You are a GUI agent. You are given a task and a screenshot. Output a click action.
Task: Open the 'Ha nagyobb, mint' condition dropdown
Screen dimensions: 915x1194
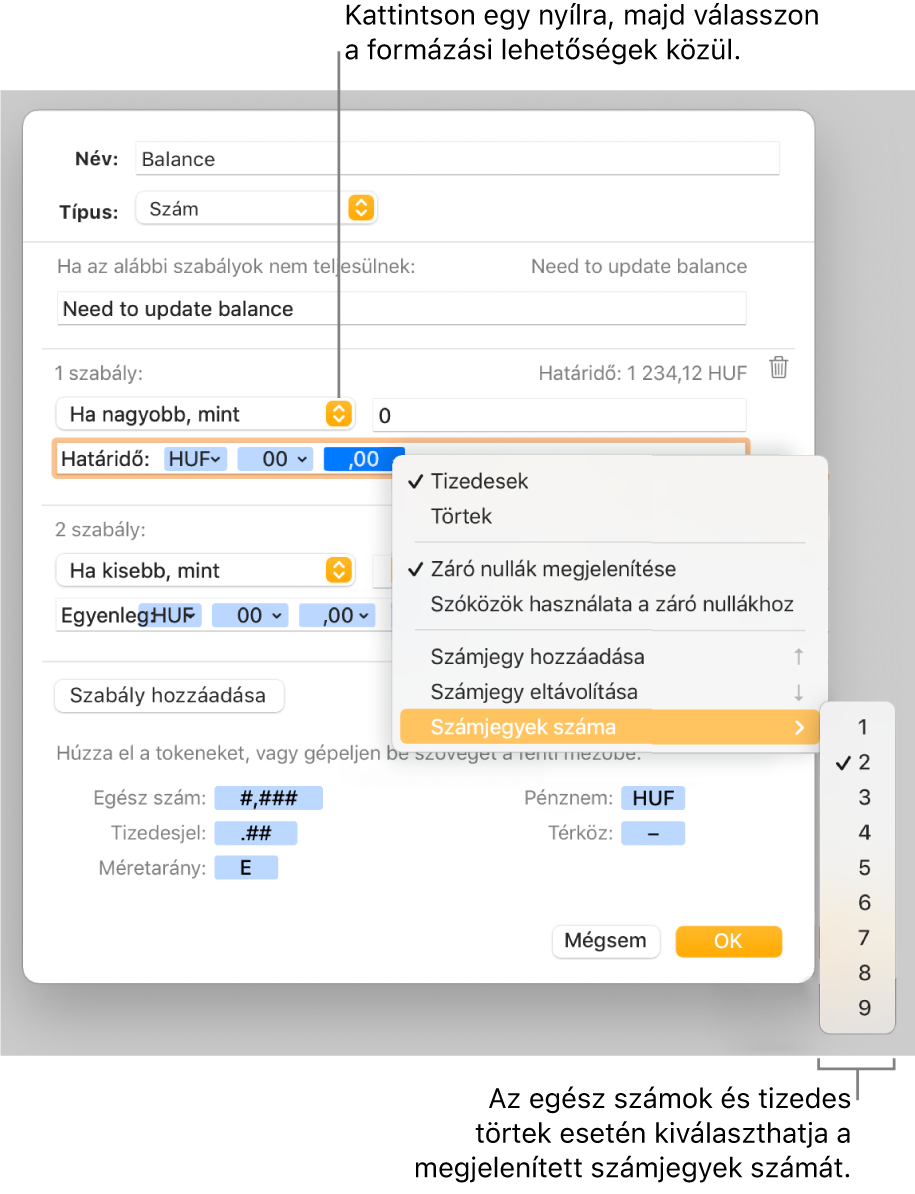[205, 414]
